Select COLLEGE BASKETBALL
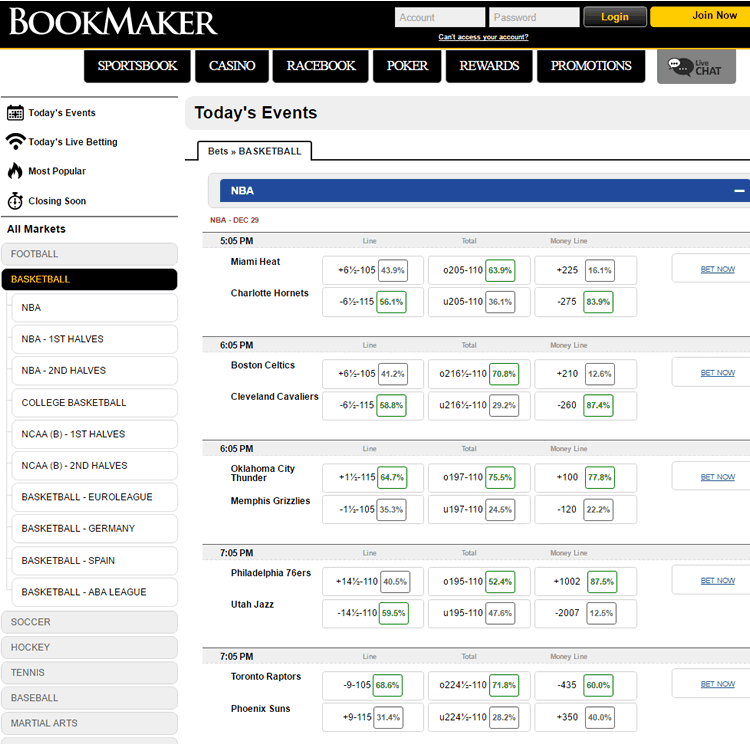This screenshot has height=744, width=750. [95, 403]
